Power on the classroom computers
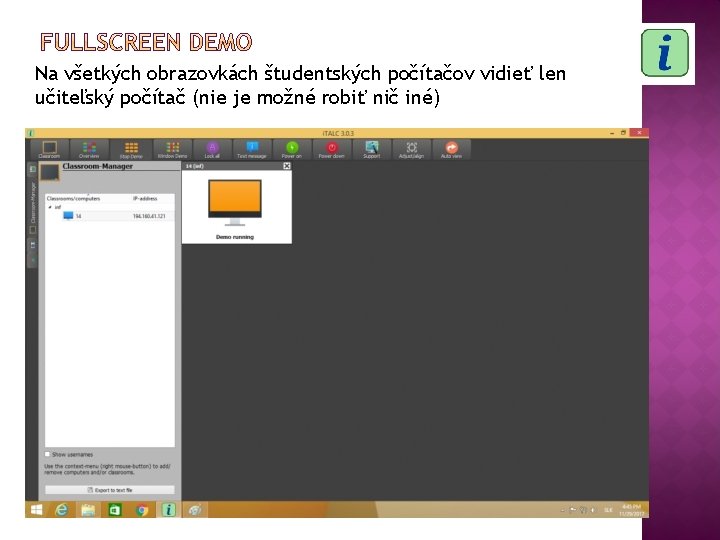 pos(292,149)
